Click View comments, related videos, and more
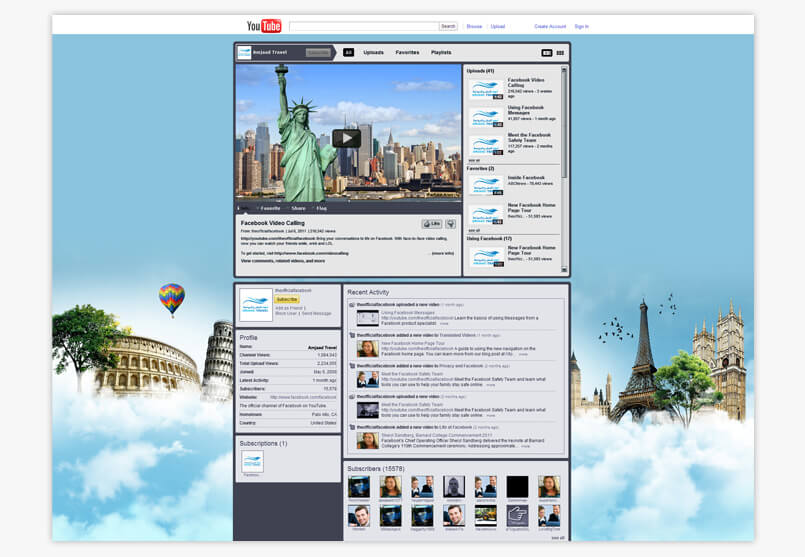This screenshot has width=805, height=557. [283, 261]
